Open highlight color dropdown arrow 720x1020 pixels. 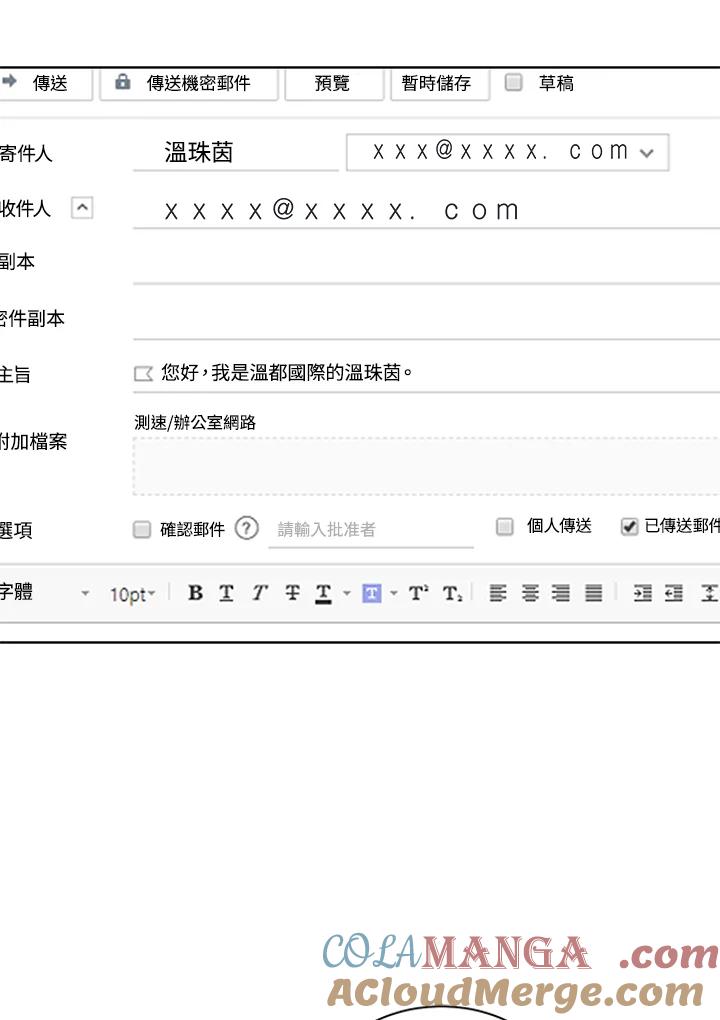[x=393, y=593]
